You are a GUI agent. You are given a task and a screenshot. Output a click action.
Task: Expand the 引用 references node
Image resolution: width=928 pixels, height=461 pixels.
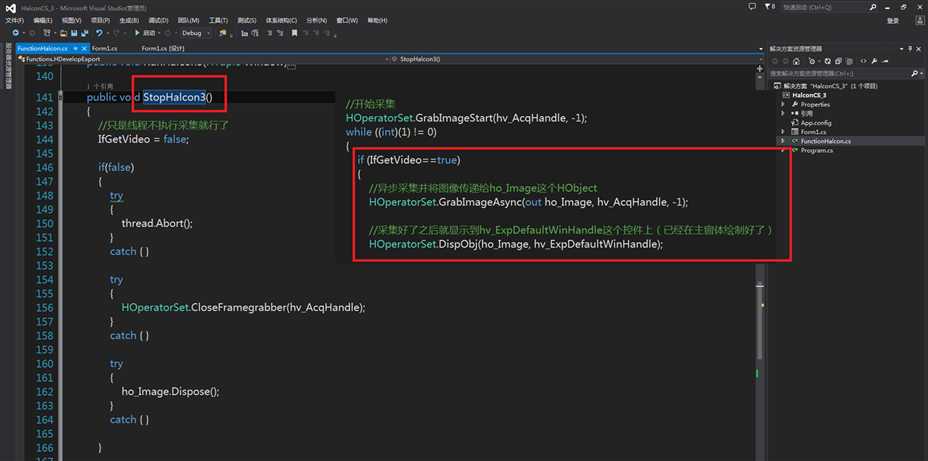784,113
